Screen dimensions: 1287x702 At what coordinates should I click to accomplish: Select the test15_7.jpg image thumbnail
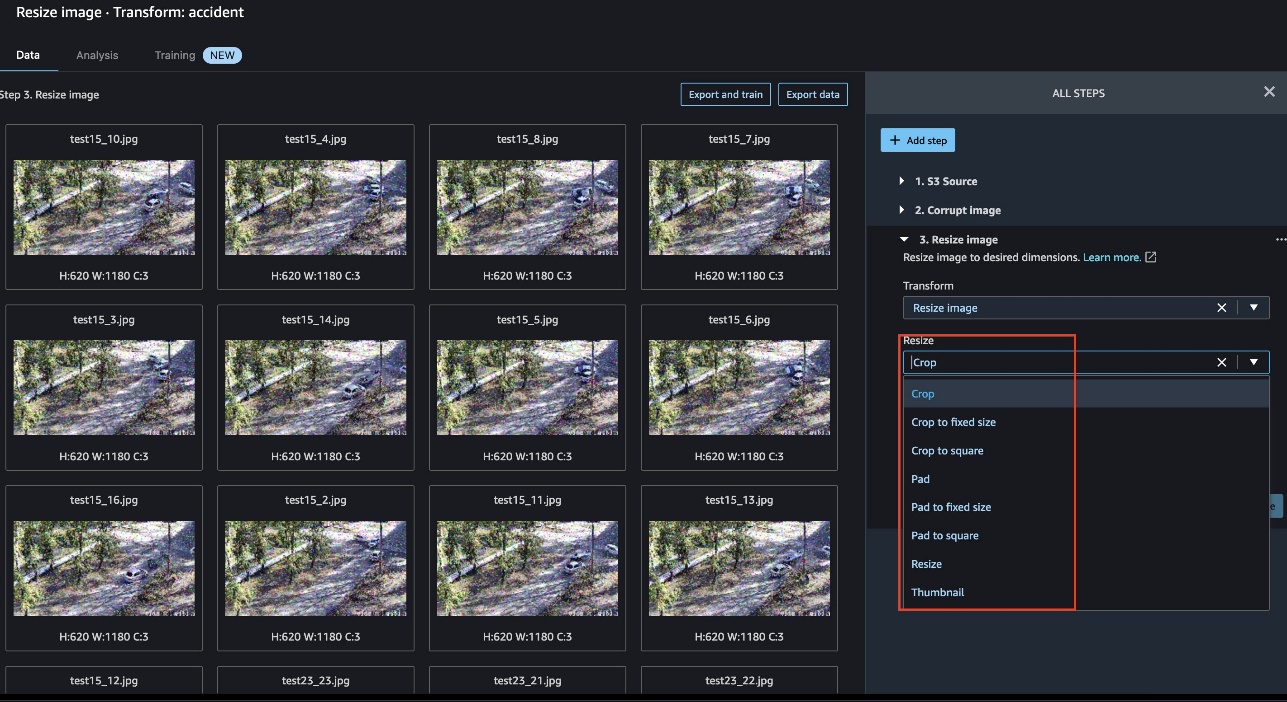pyautogui.click(x=740, y=207)
